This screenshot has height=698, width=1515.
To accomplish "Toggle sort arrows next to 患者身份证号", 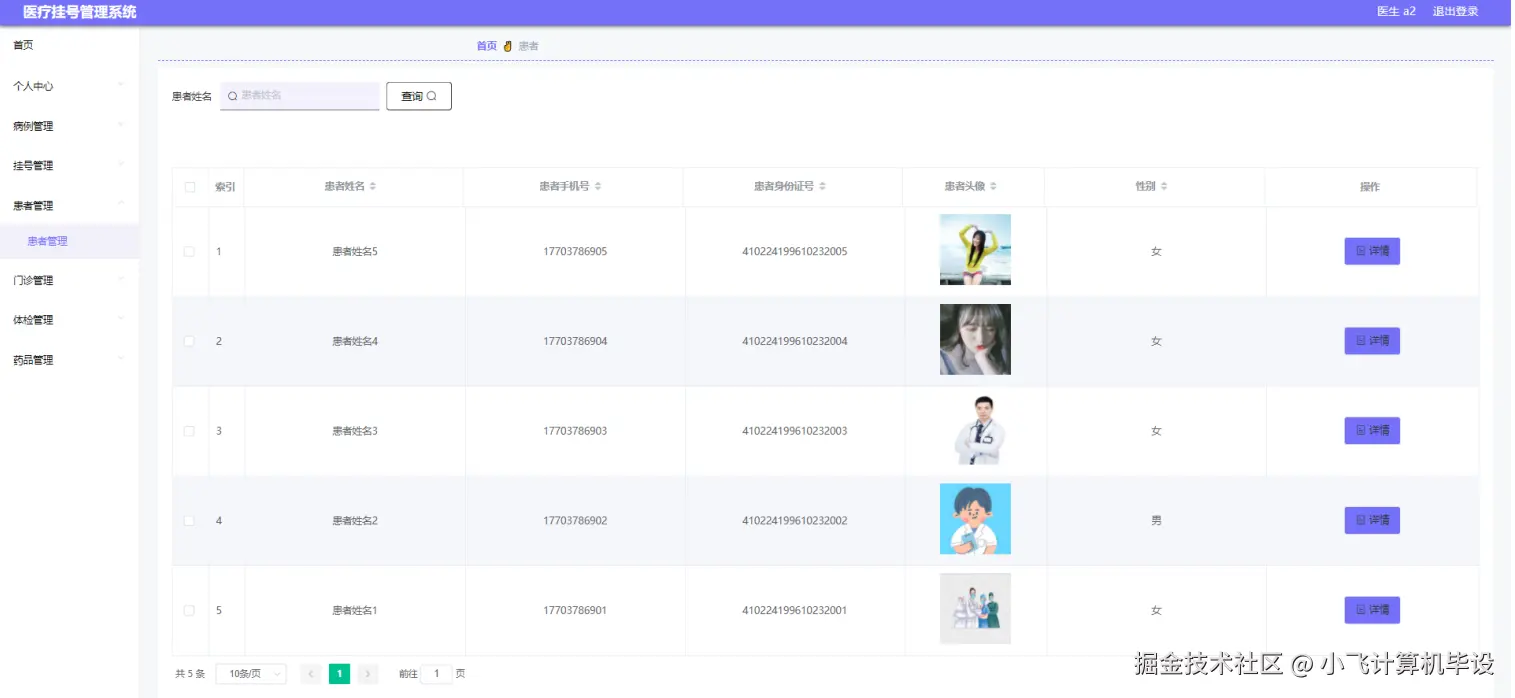I will coord(823,187).
